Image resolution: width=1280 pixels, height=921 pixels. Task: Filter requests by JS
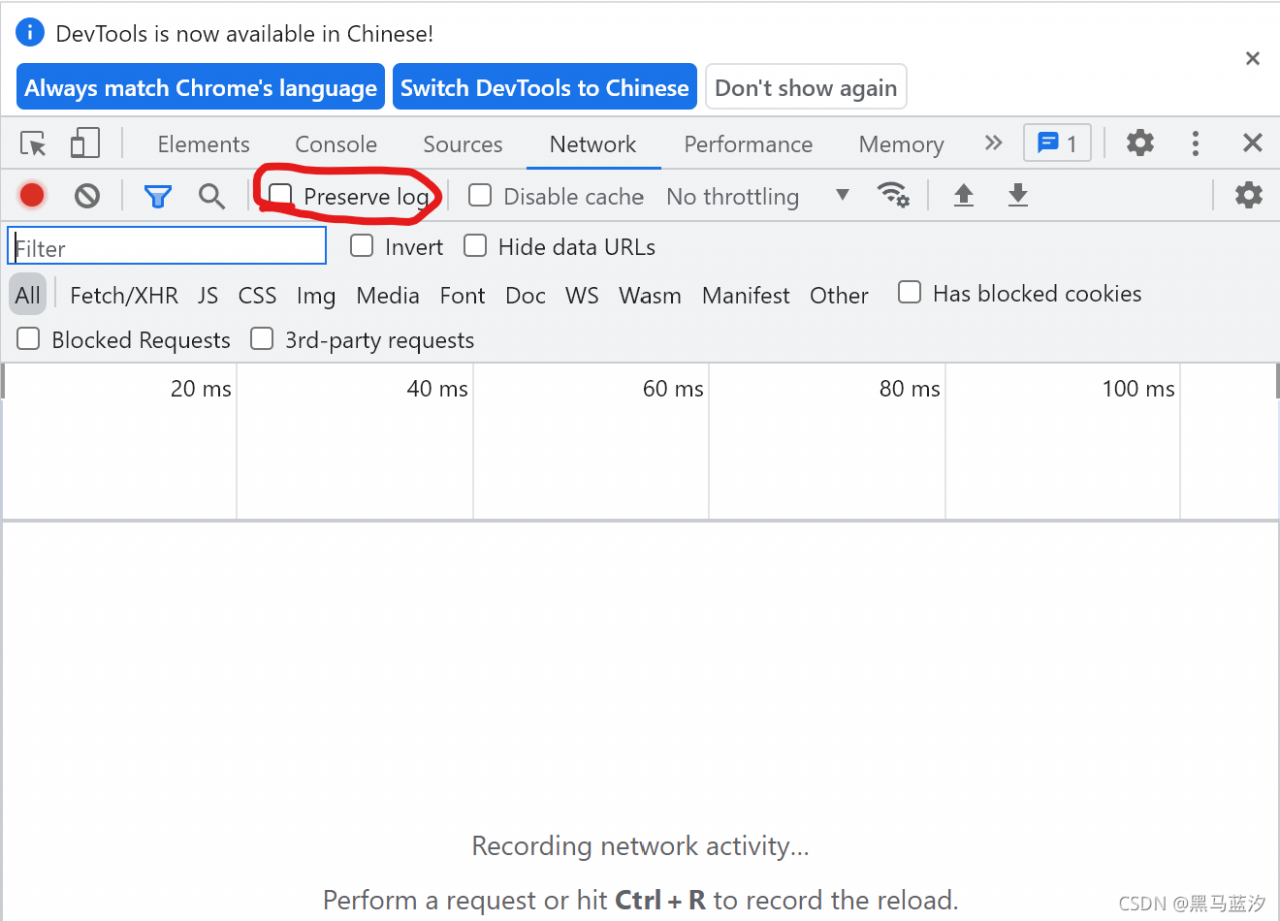(208, 295)
